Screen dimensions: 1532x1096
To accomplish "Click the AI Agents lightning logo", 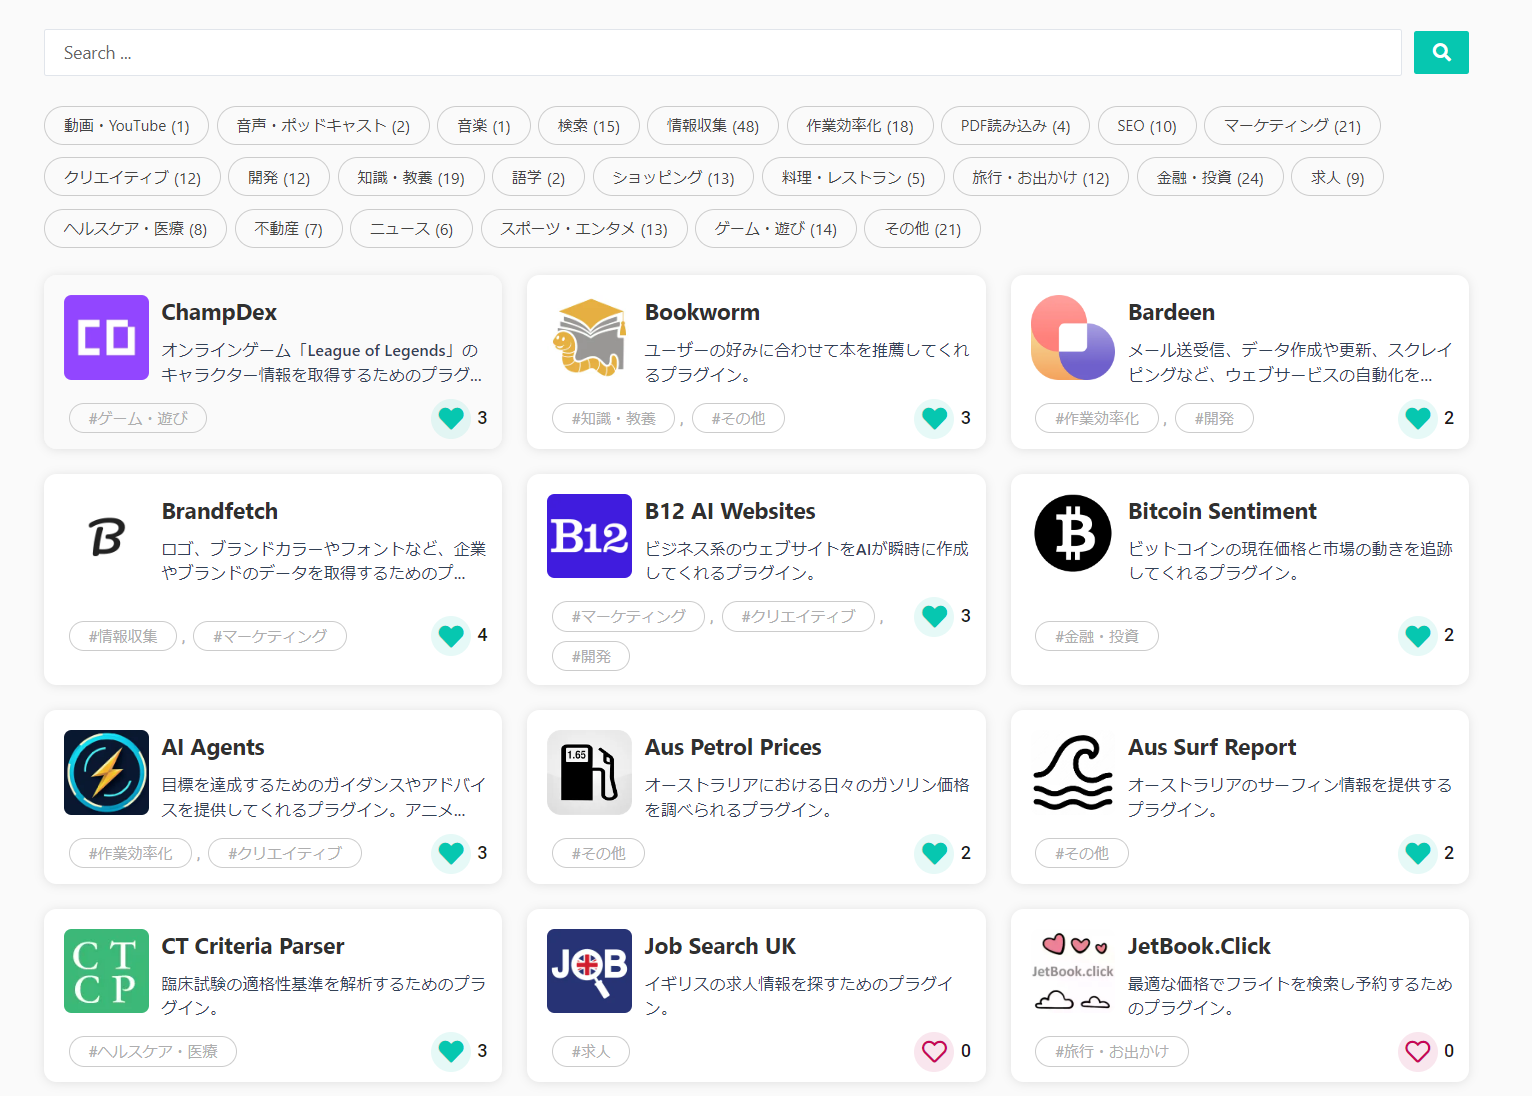I will [x=106, y=772].
